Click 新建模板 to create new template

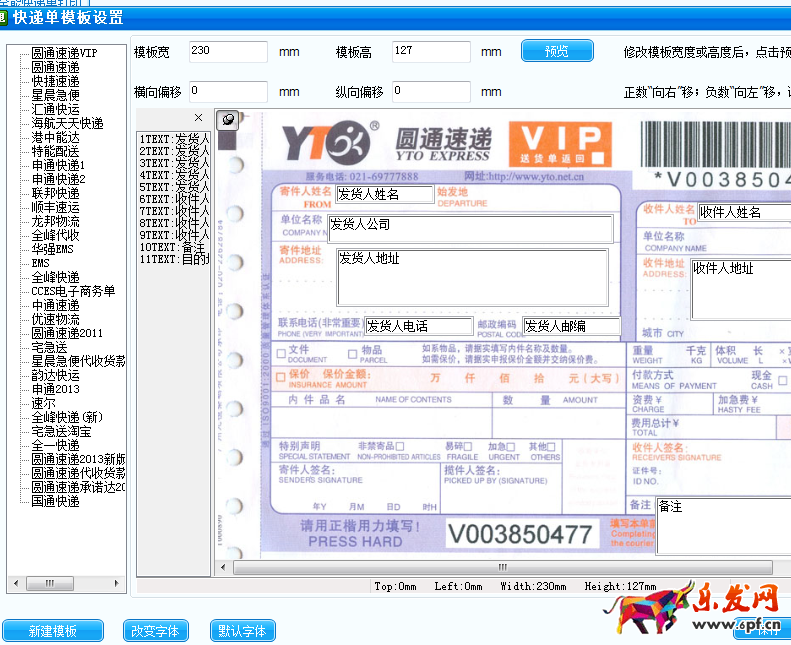click(52, 631)
